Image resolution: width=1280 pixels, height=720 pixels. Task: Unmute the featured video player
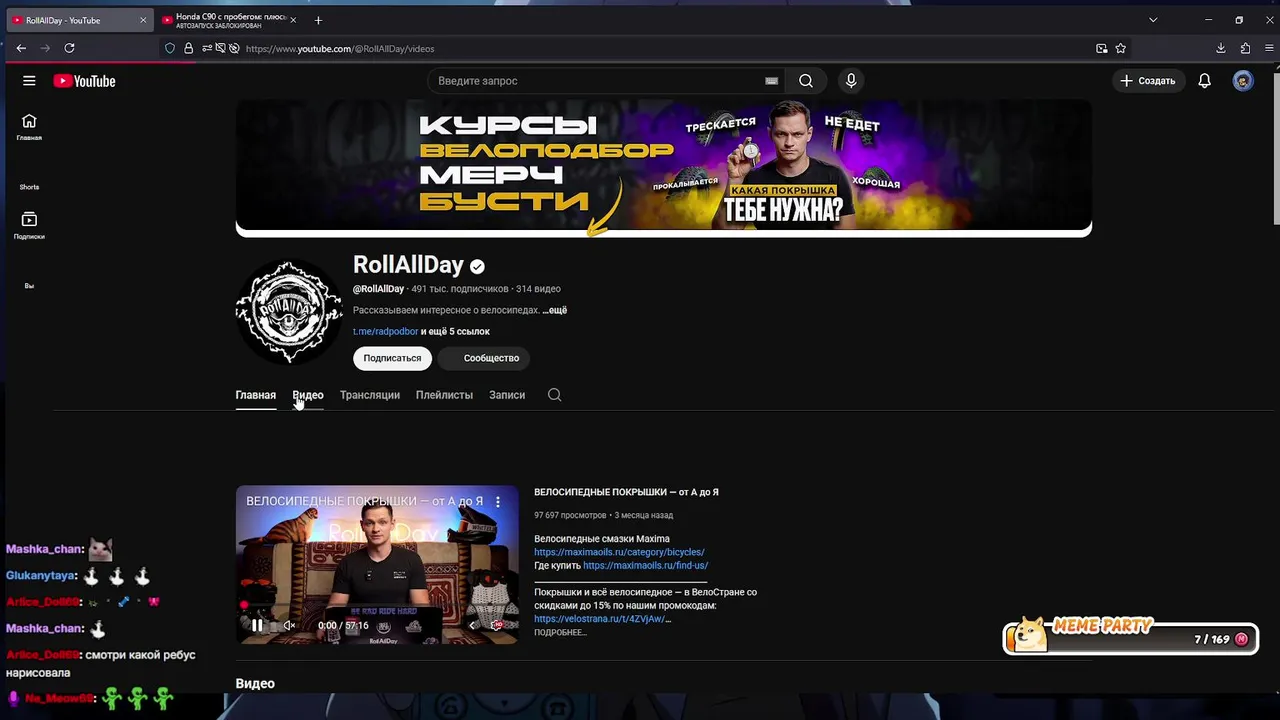tap(289, 626)
